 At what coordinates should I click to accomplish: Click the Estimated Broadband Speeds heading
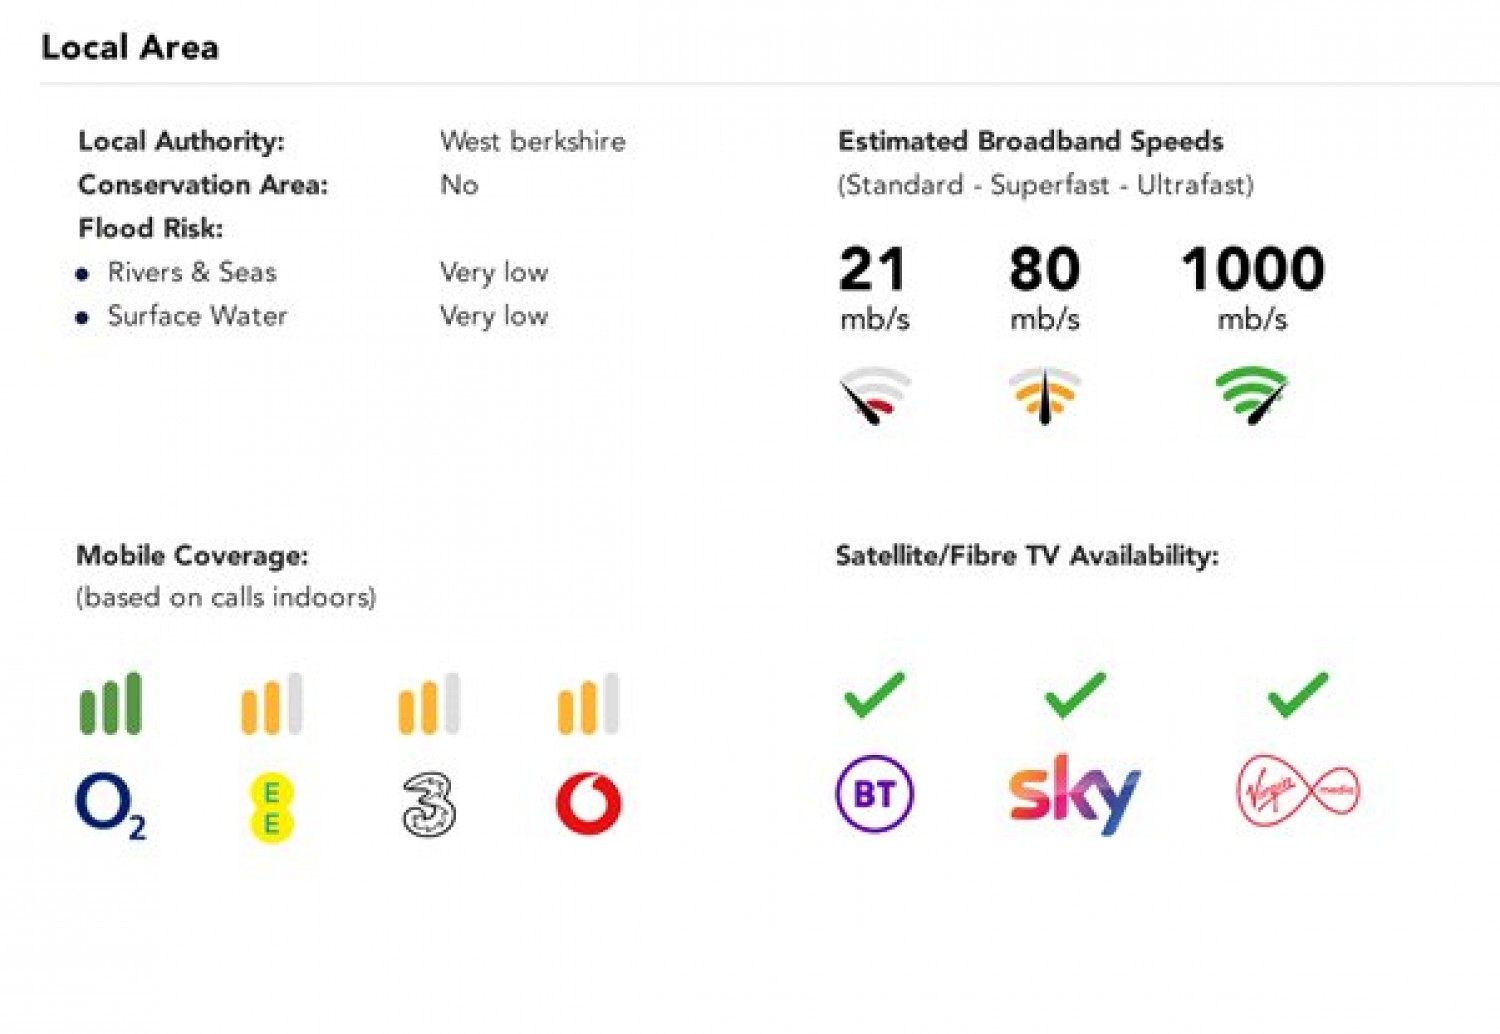pyautogui.click(x=1030, y=141)
